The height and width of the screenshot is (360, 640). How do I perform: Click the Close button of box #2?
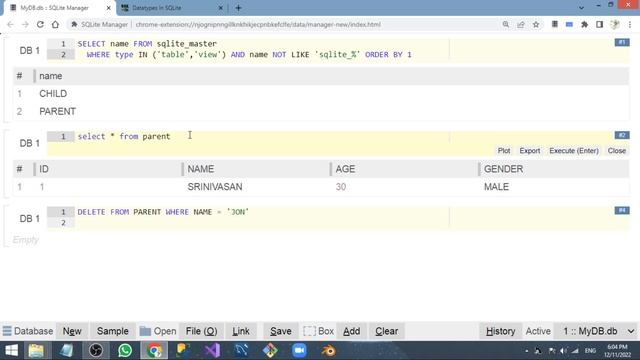617,151
